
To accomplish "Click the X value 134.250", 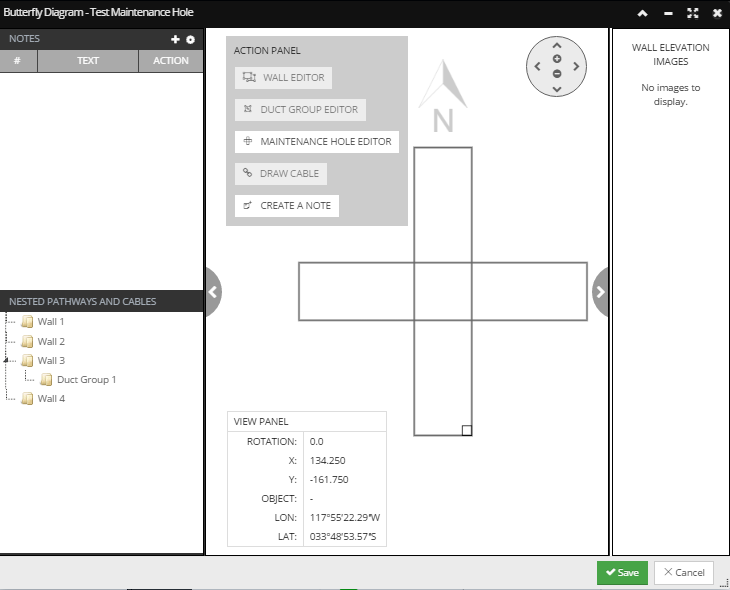I will [x=328, y=461].
